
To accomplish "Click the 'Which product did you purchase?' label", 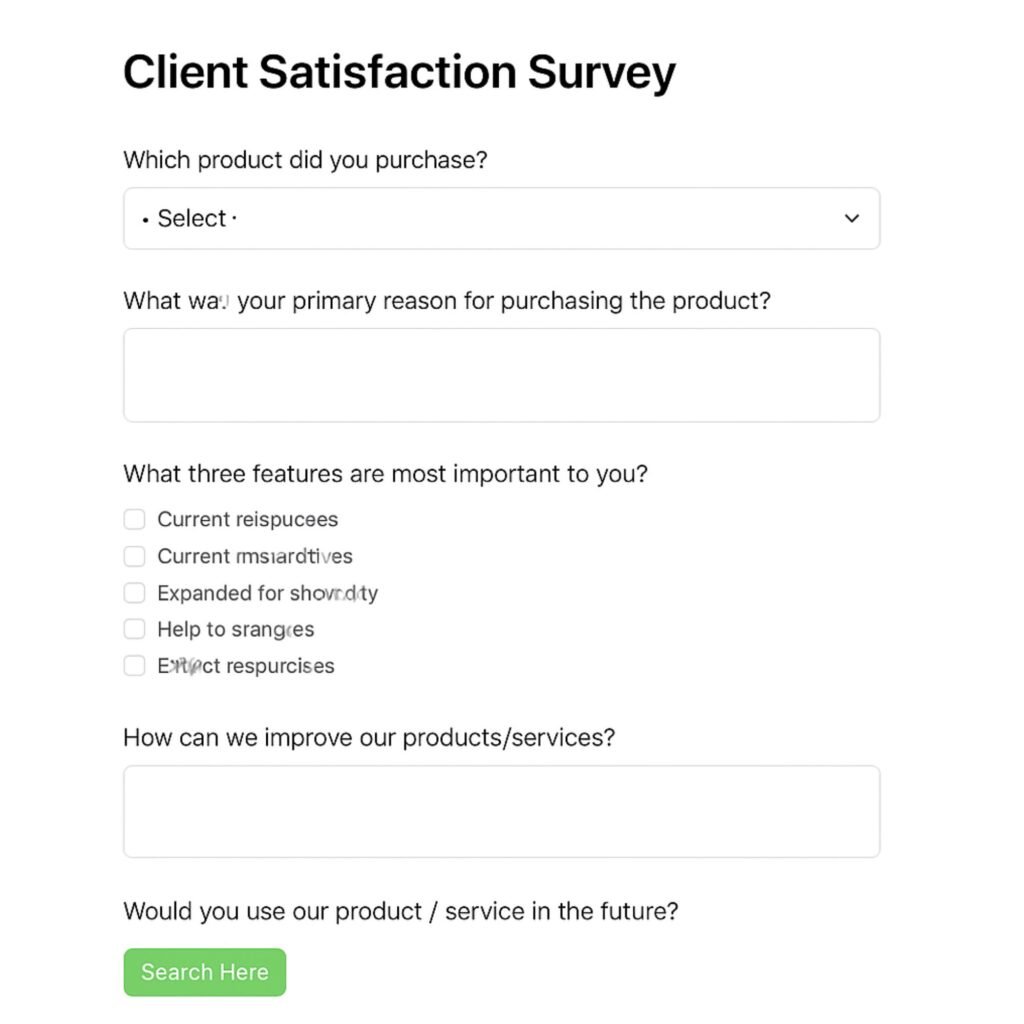I will 304,159.
